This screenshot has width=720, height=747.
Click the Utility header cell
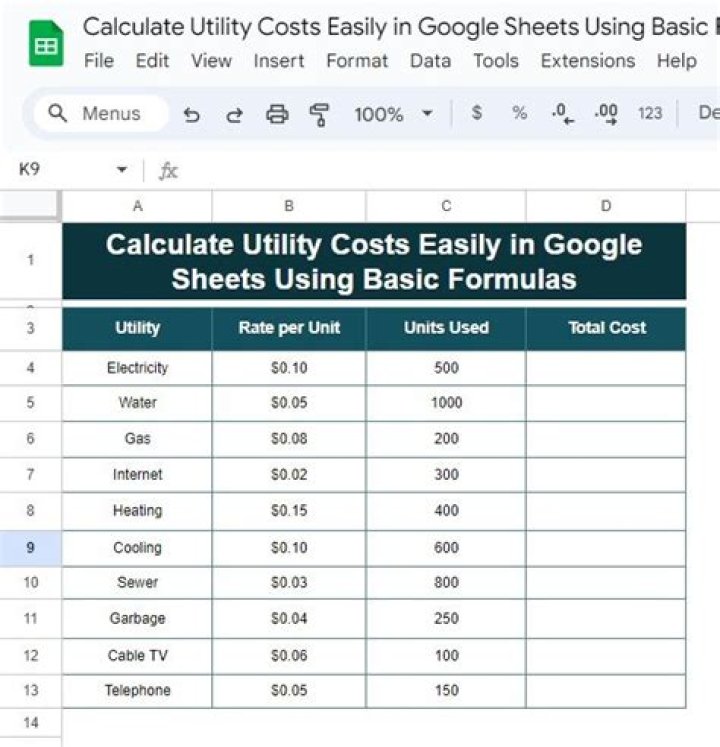tap(137, 328)
